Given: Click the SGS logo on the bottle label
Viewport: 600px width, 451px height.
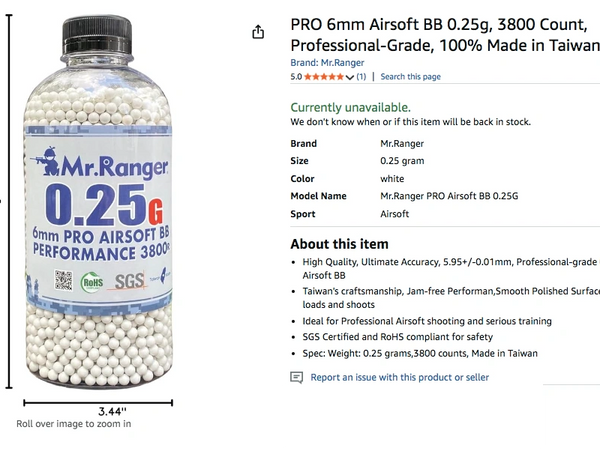Looking at the screenshot, I should [130, 281].
